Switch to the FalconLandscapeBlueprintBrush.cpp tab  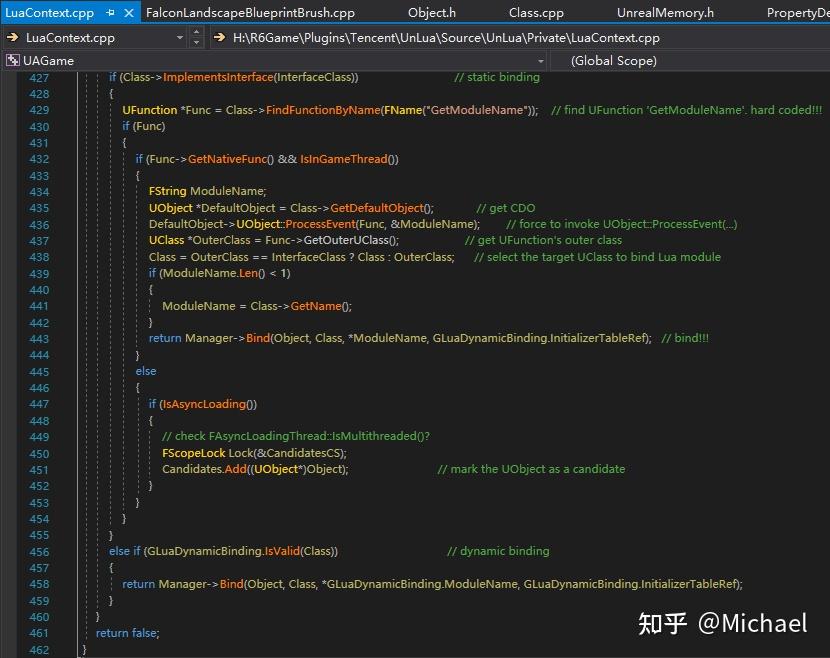[x=250, y=13]
